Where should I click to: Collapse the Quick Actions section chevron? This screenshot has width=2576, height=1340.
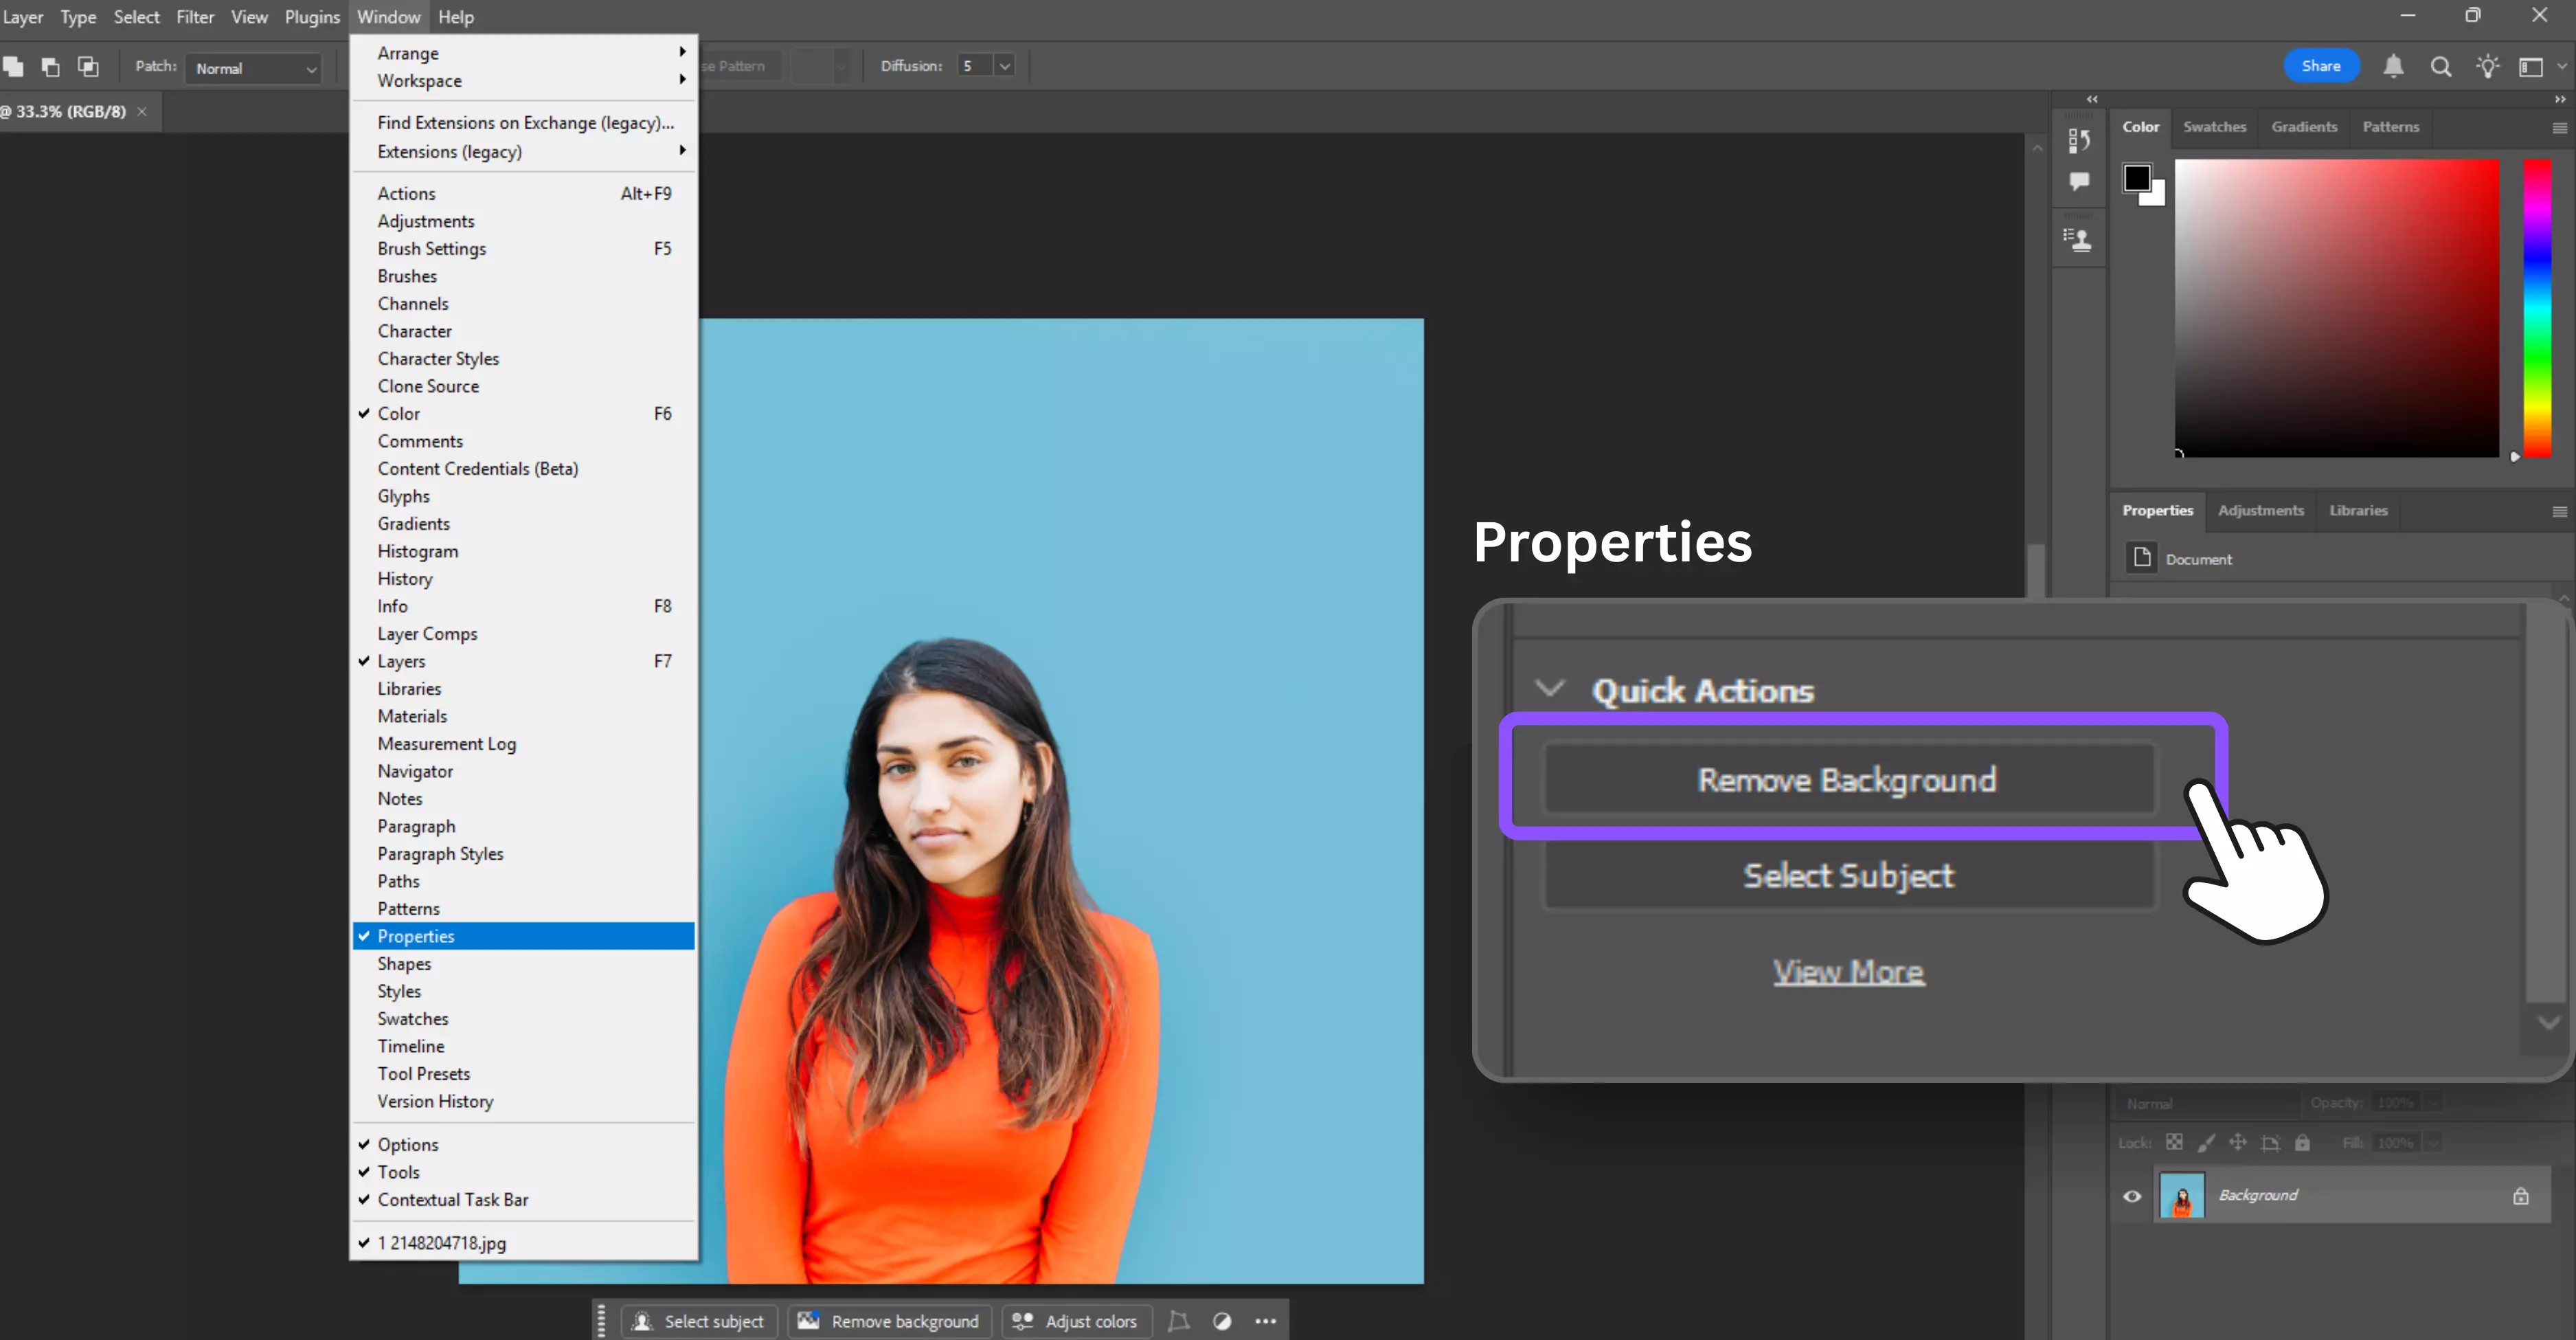[x=1549, y=688]
